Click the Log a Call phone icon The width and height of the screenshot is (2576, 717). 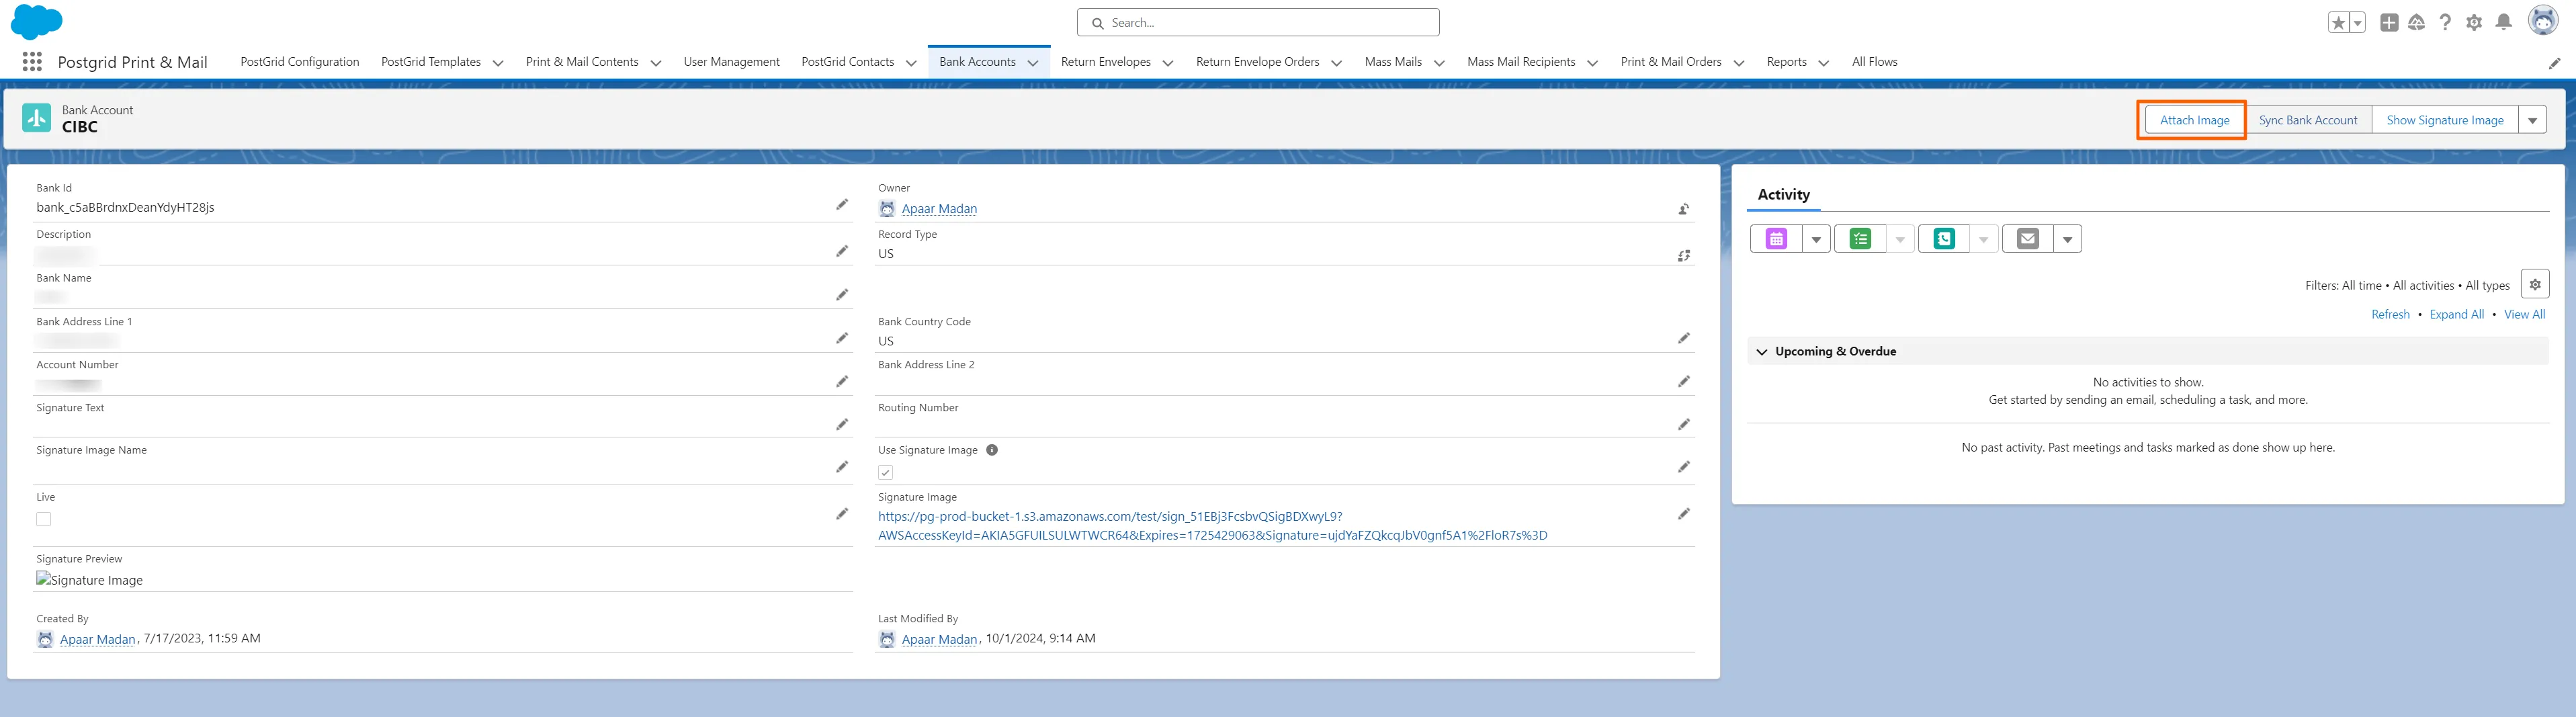coord(1943,239)
